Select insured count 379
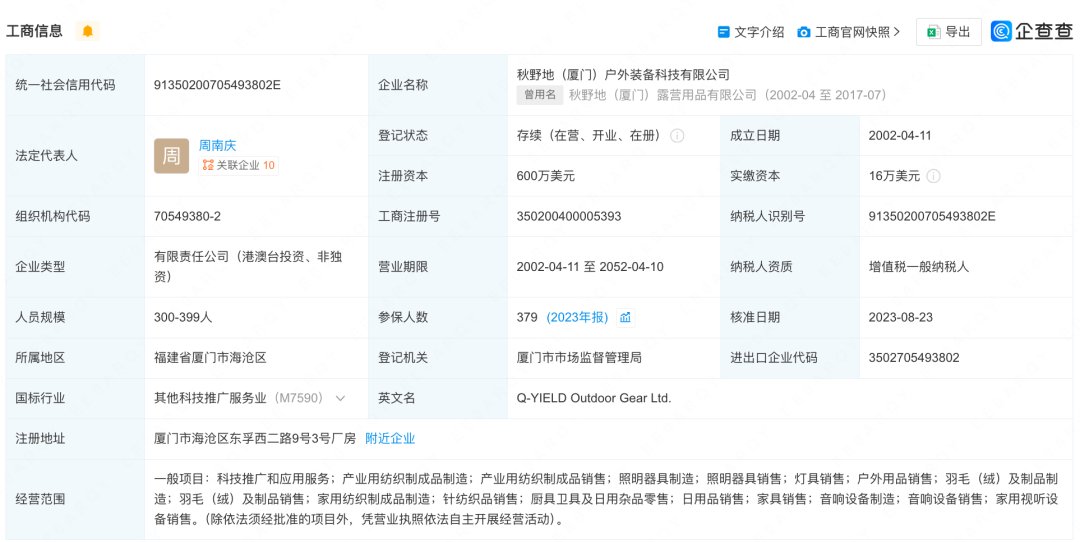Viewport: 1080px width, 542px height. (527, 317)
